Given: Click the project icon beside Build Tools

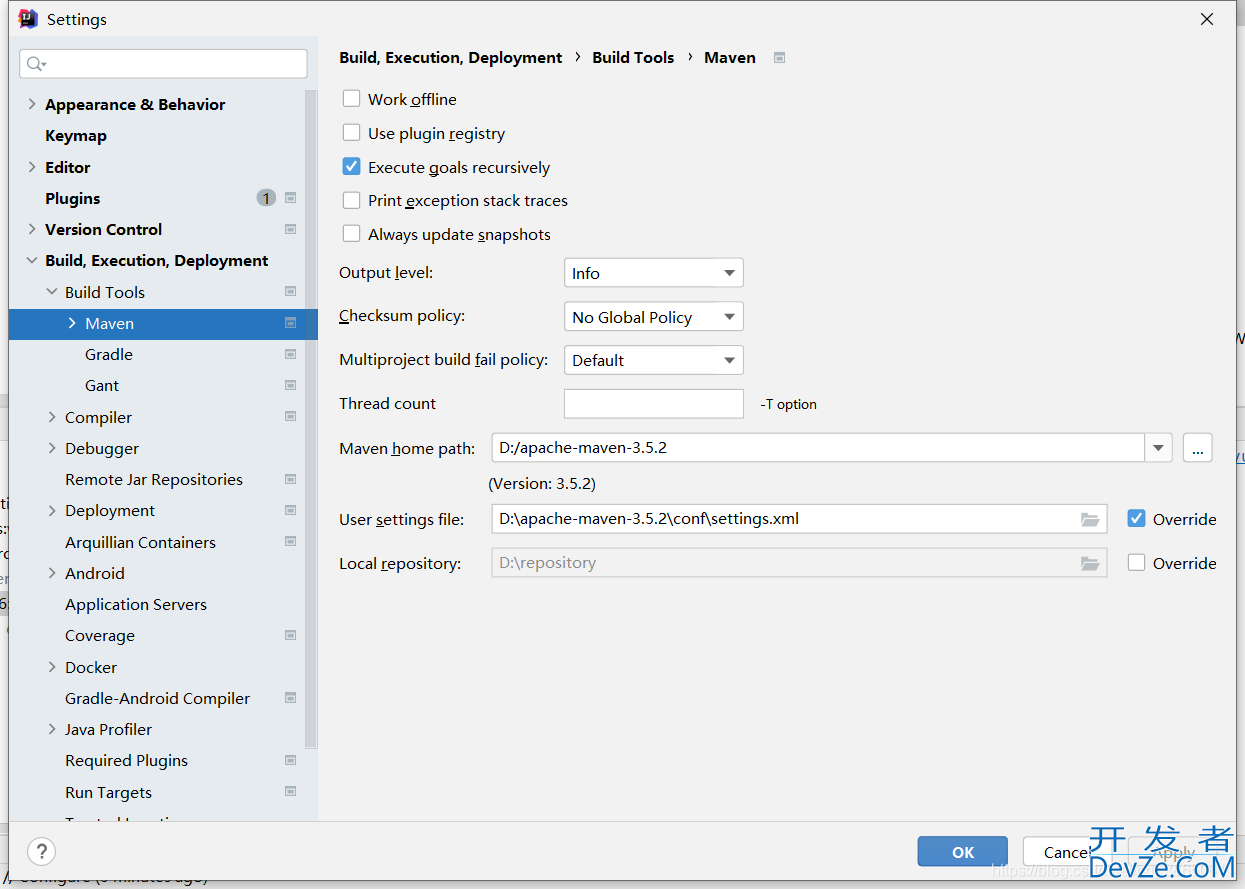Looking at the screenshot, I should tap(290, 292).
